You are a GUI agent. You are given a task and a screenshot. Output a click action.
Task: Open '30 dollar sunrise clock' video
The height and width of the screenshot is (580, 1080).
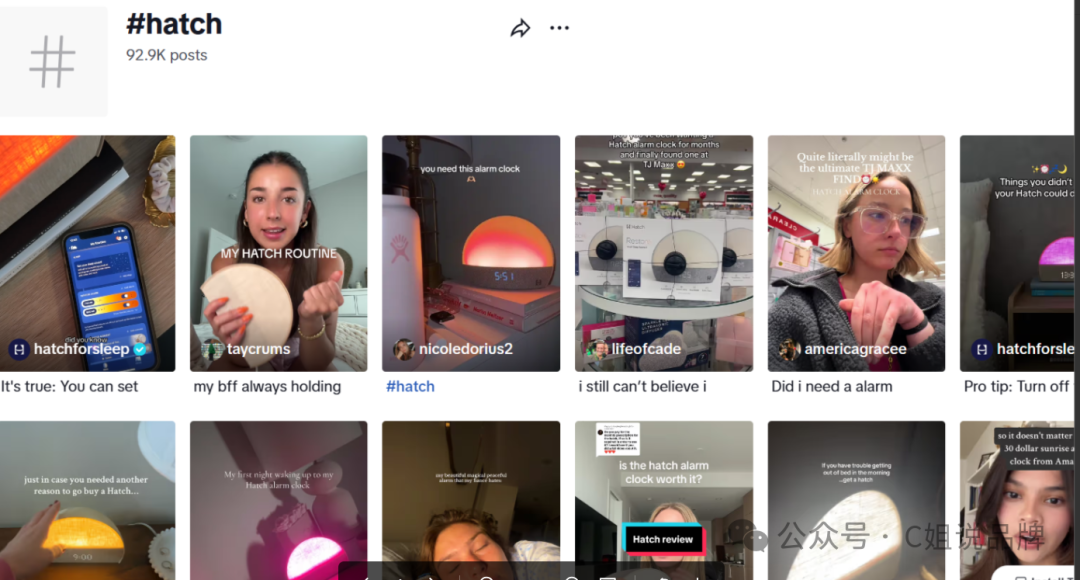point(1017,500)
